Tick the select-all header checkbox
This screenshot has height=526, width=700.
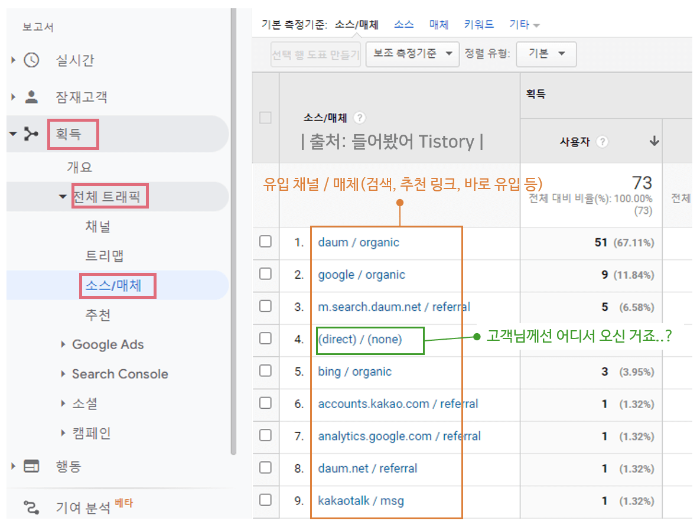click(x=265, y=118)
